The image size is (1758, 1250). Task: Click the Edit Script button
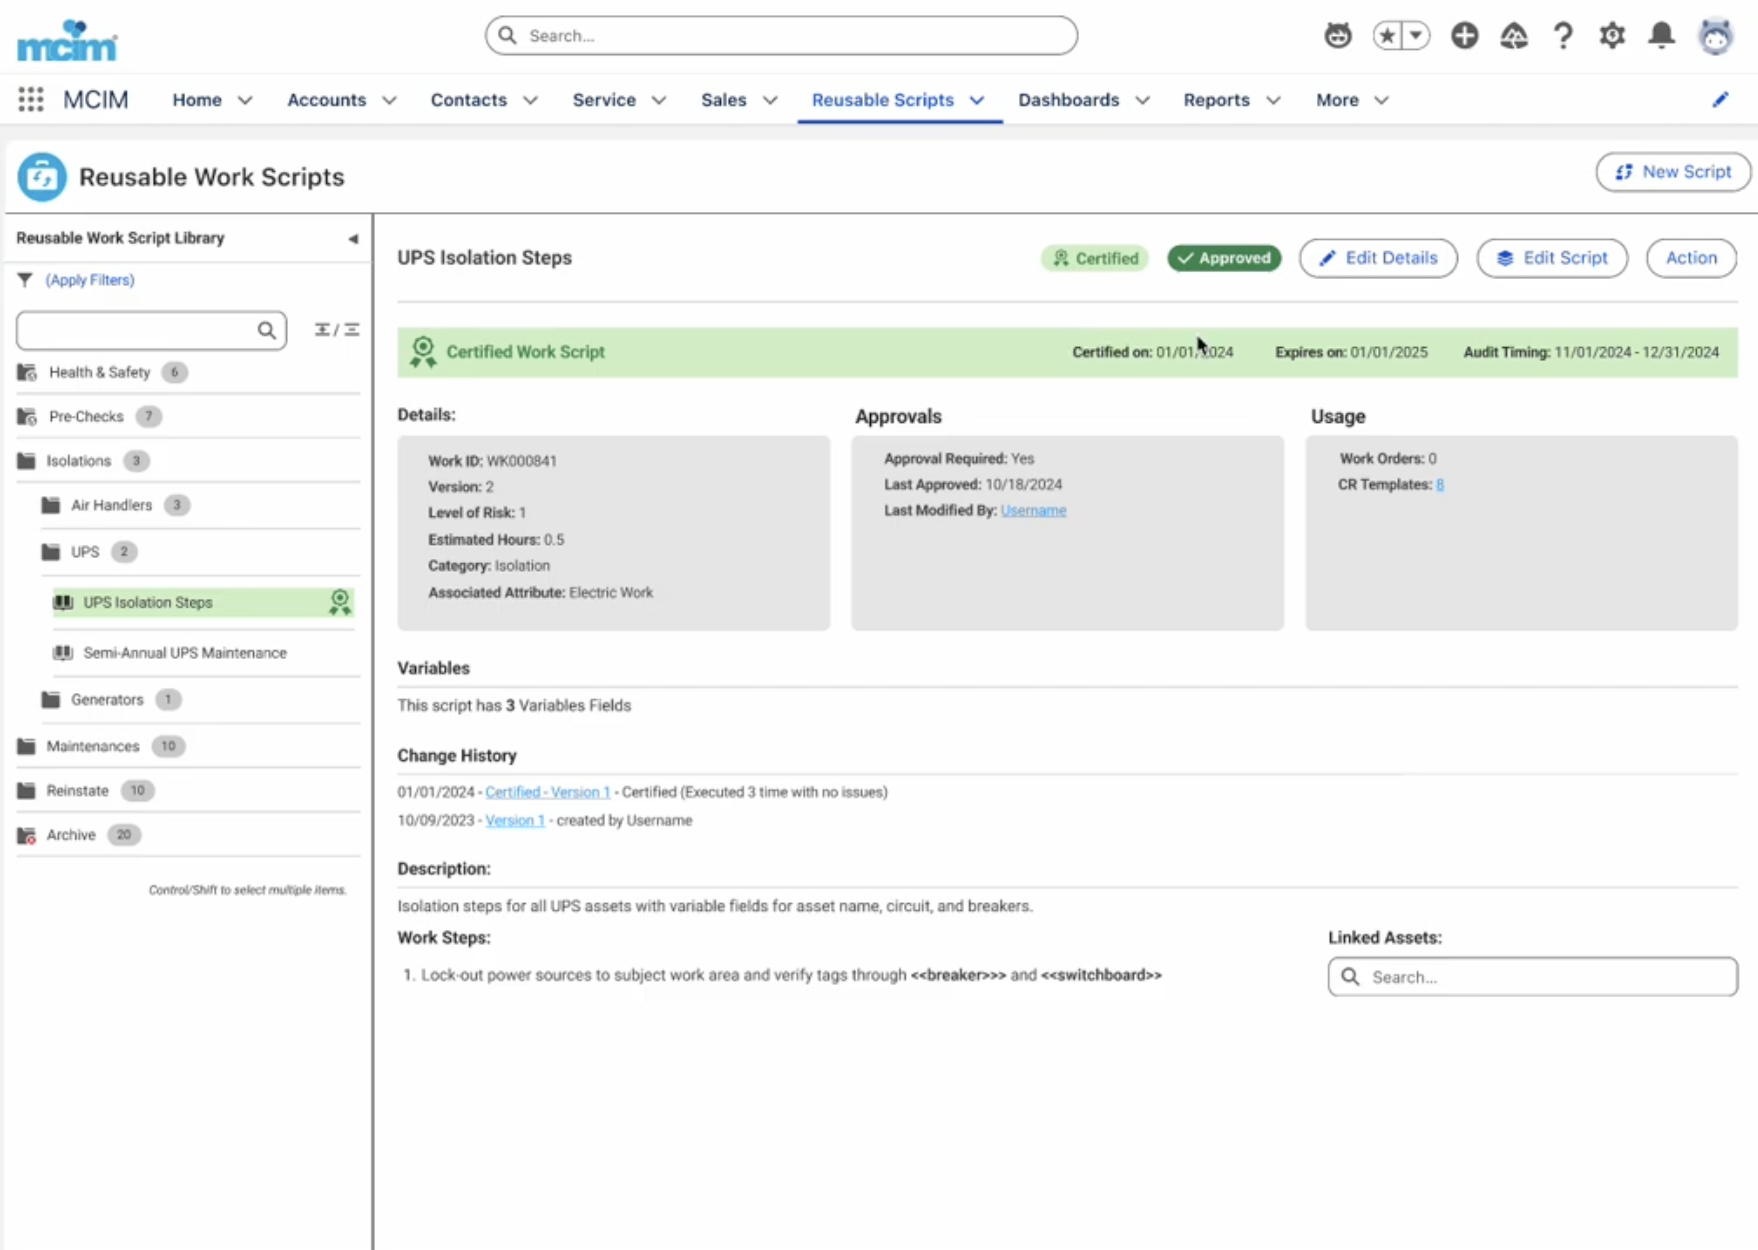1552,258
